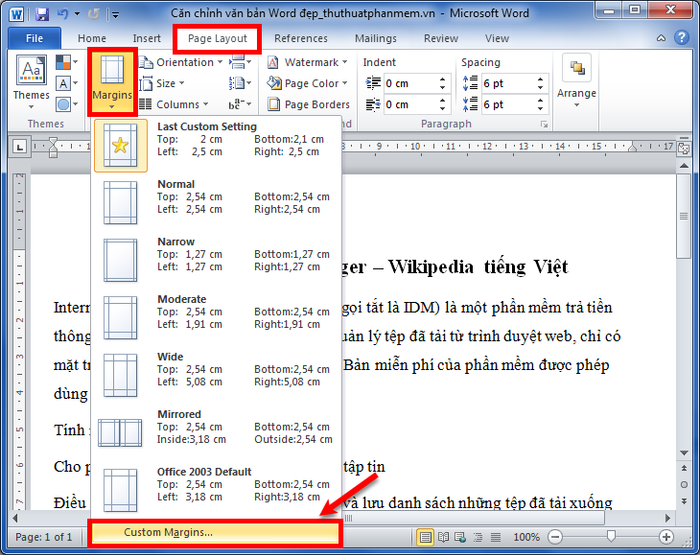Click Custom Margins... option

click(168, 532)
